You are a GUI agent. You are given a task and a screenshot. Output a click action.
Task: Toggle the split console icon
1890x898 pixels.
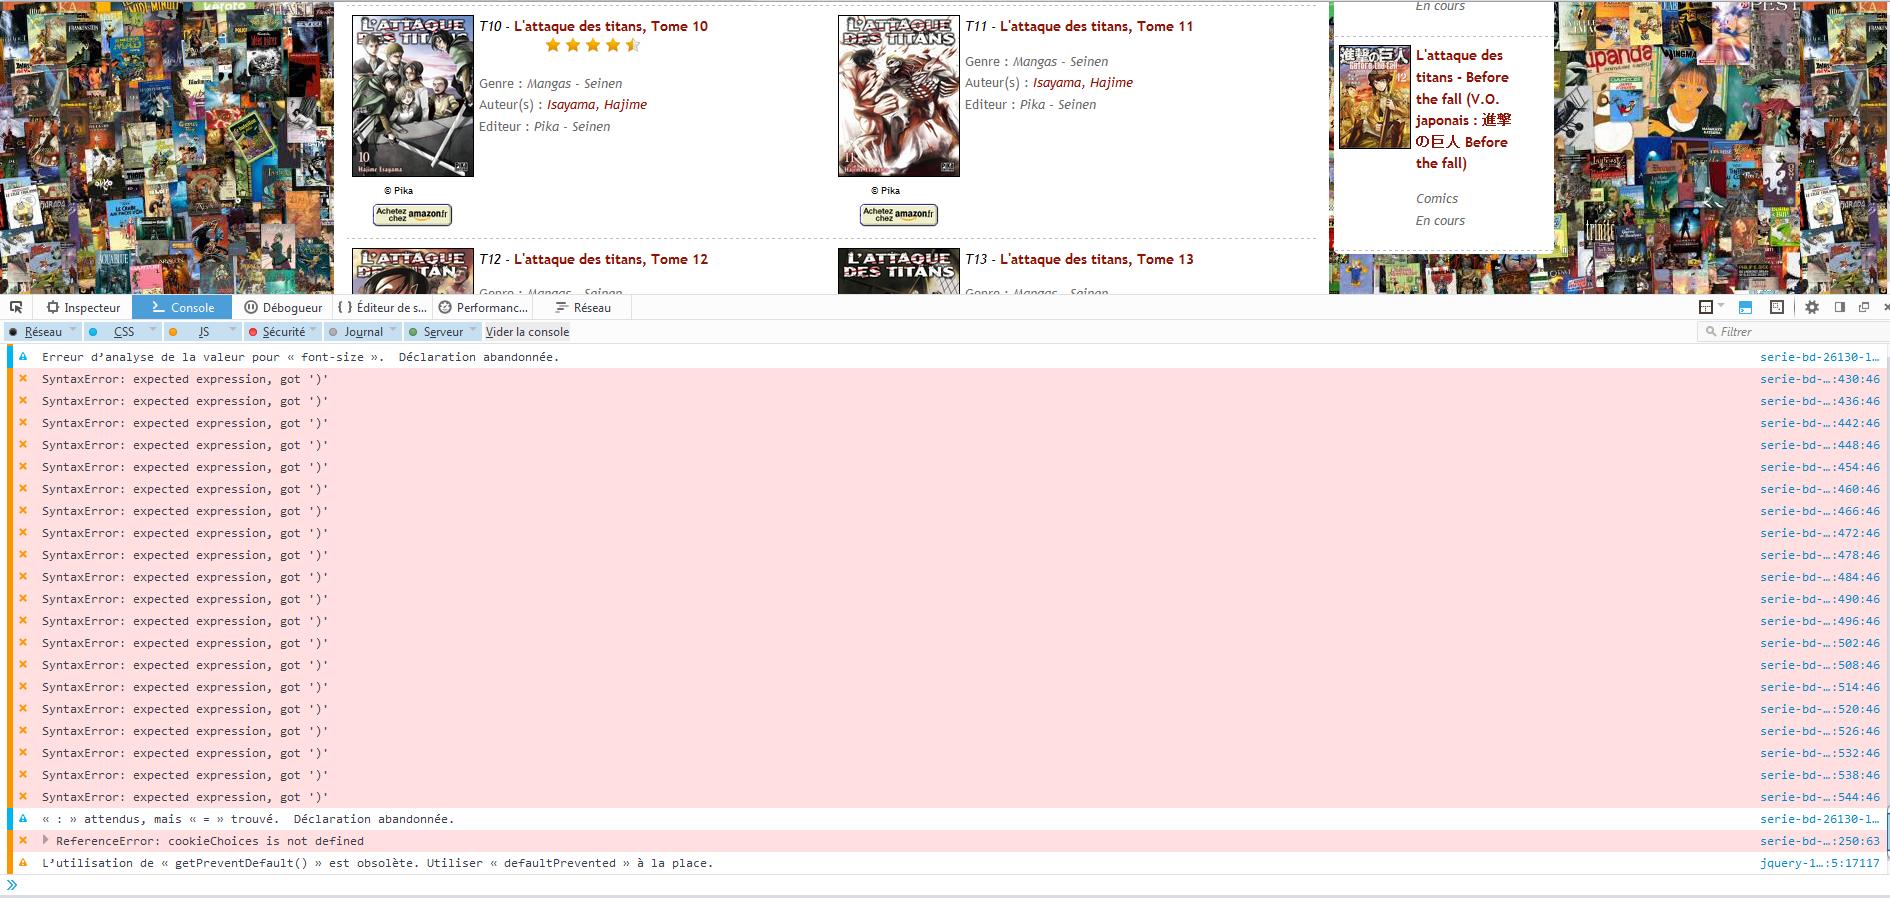click(1746, 307)
